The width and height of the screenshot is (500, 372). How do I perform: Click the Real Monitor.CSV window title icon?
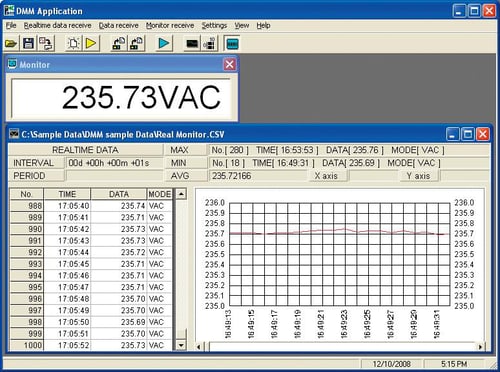pos(14,134)
